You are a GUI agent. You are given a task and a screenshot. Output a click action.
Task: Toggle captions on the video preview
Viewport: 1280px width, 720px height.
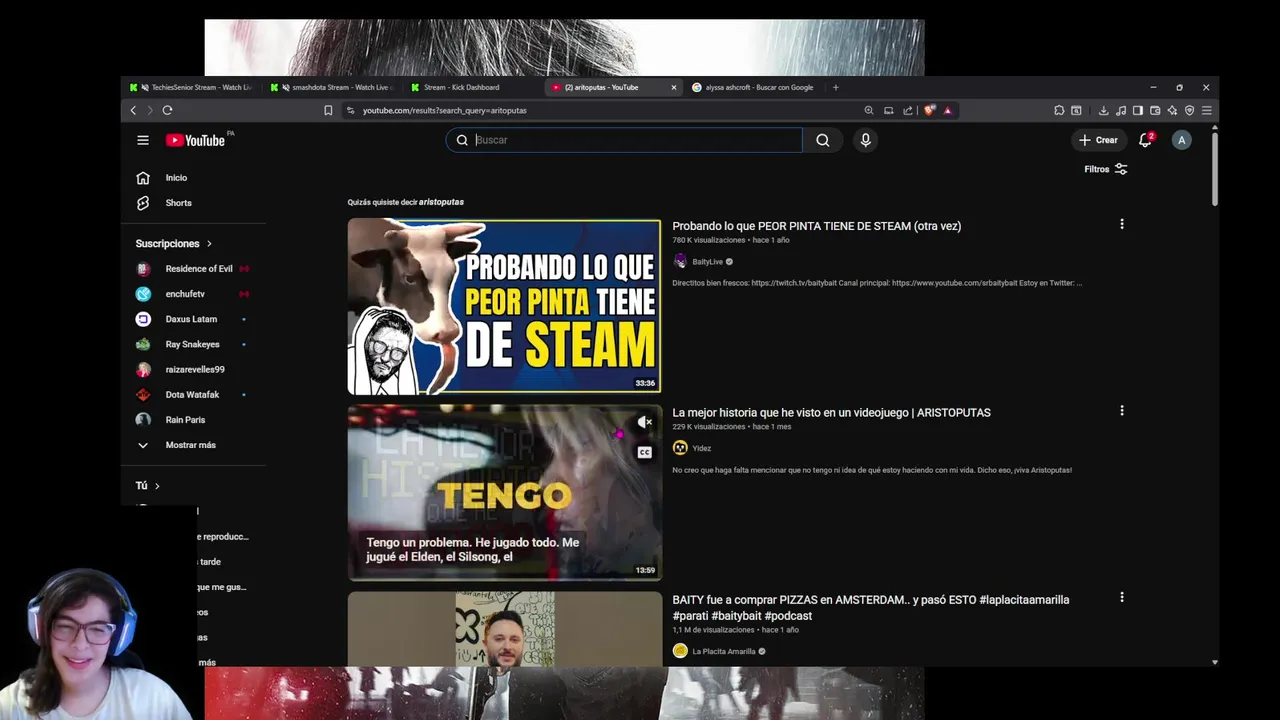click(645, 452)
